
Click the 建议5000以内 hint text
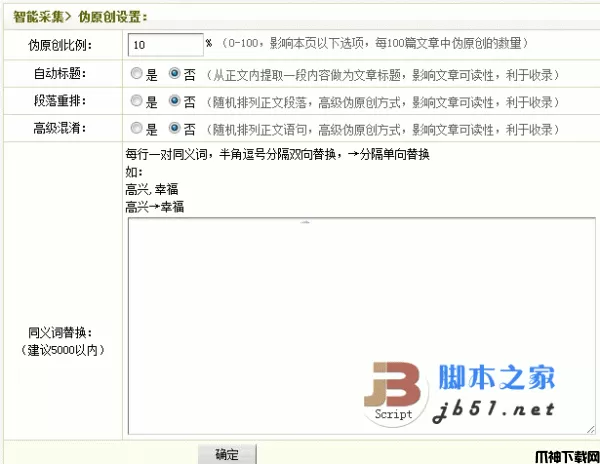pos(62,350)
